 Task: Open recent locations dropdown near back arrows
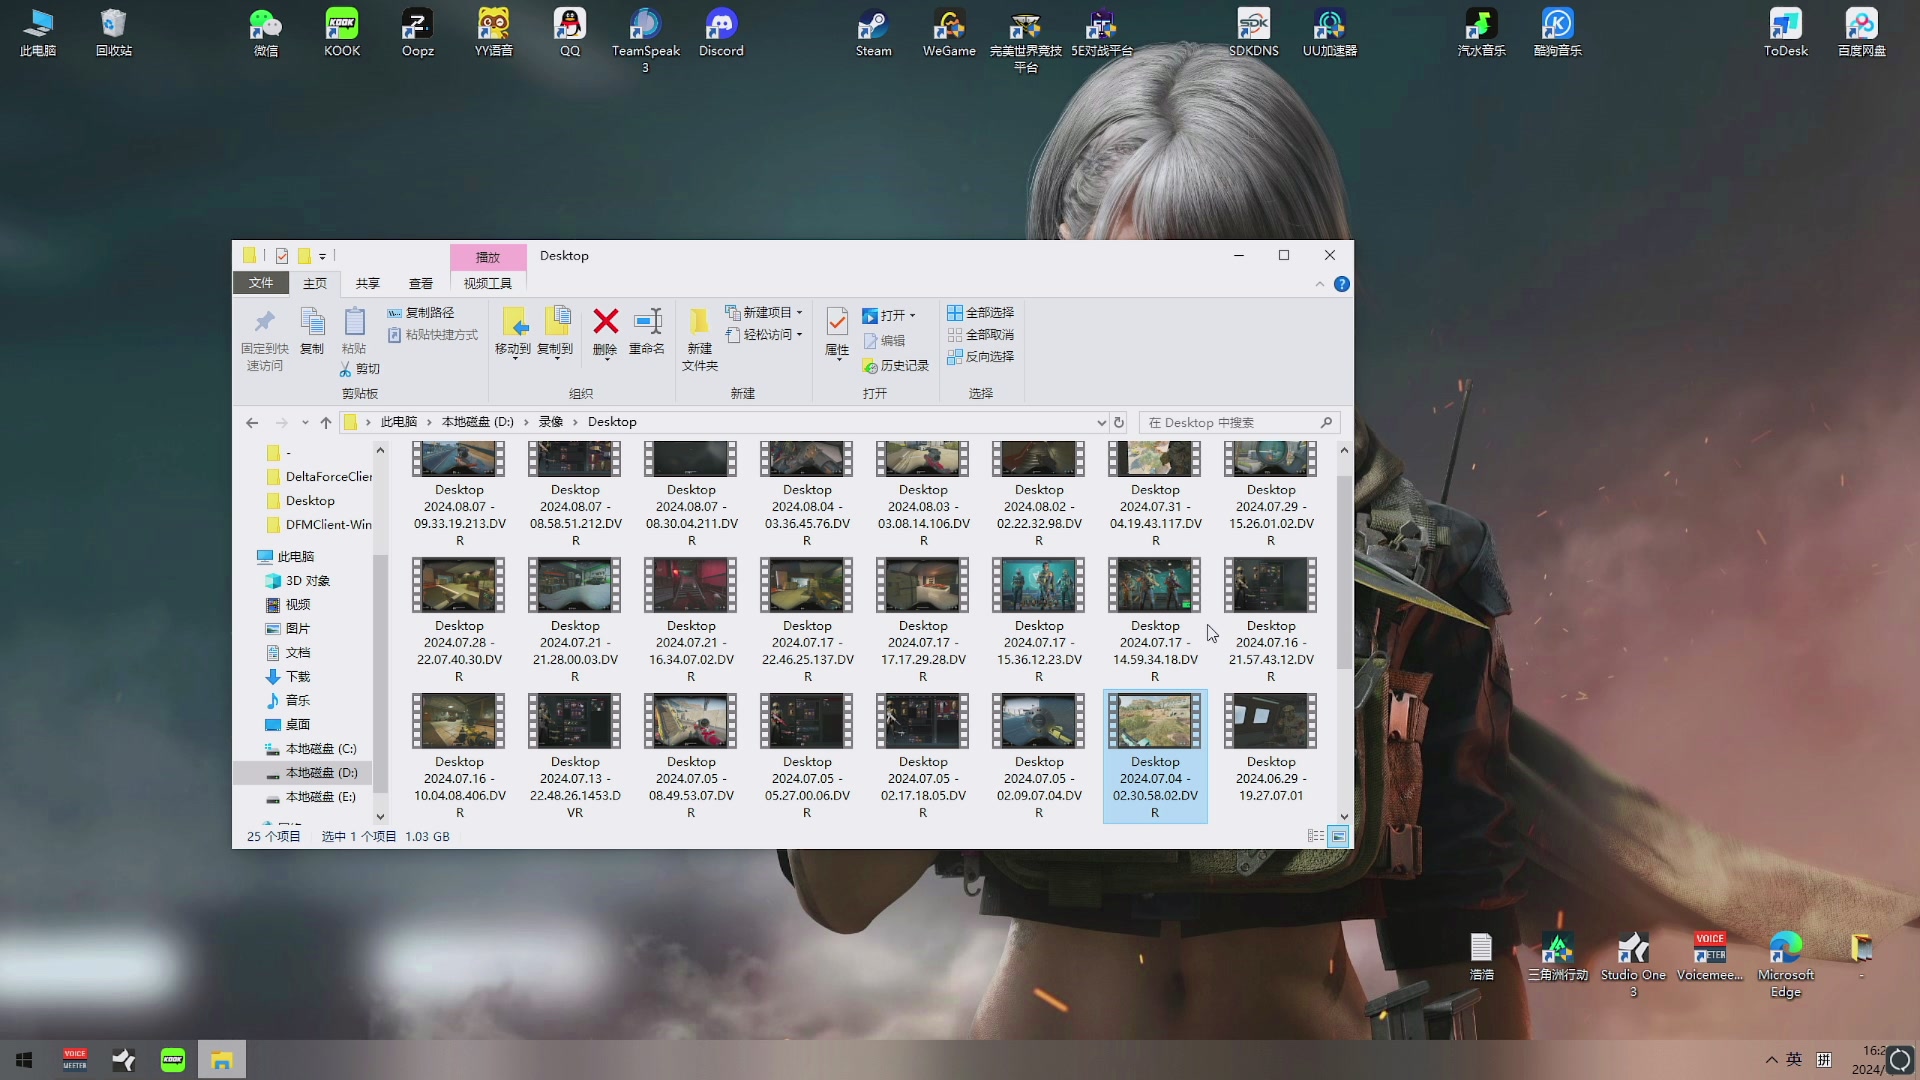tap(305, 422)
